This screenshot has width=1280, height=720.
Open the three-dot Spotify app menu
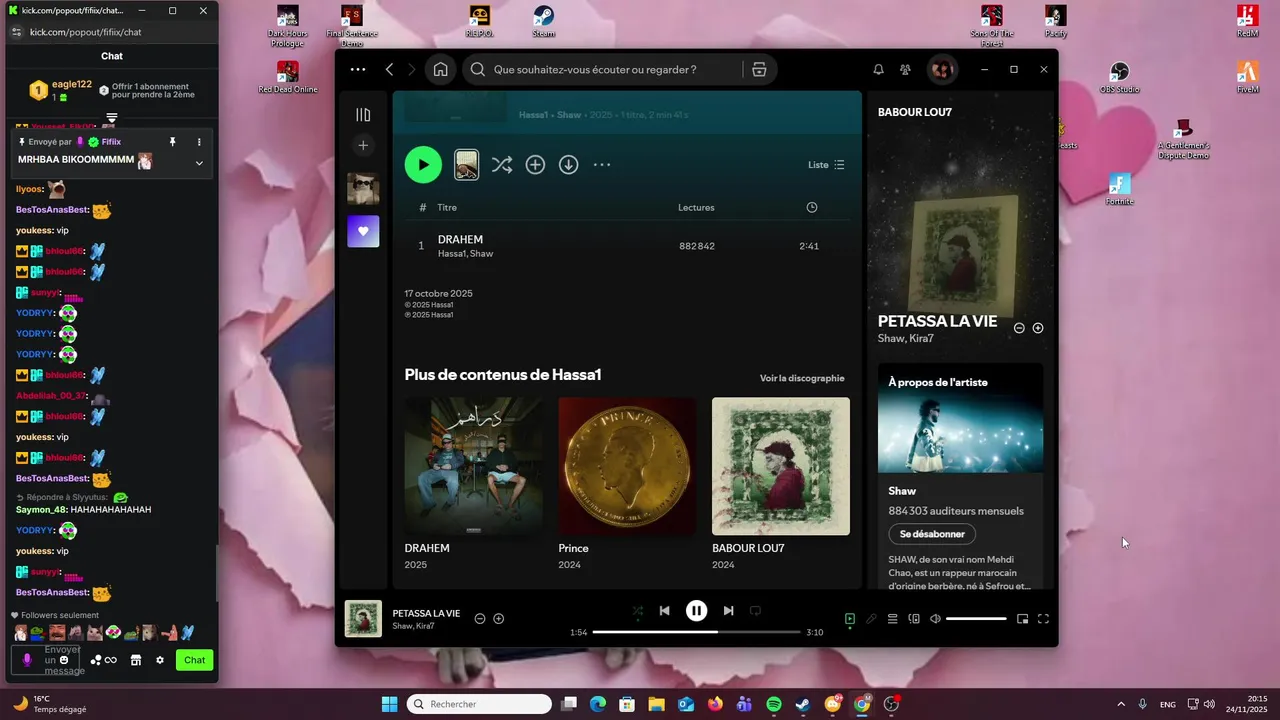[x=358, y=70]
